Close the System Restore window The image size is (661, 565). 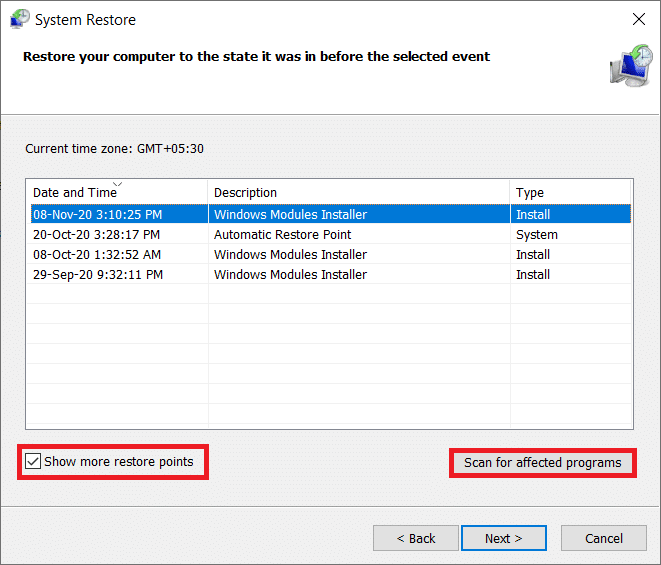click(638, 19)
